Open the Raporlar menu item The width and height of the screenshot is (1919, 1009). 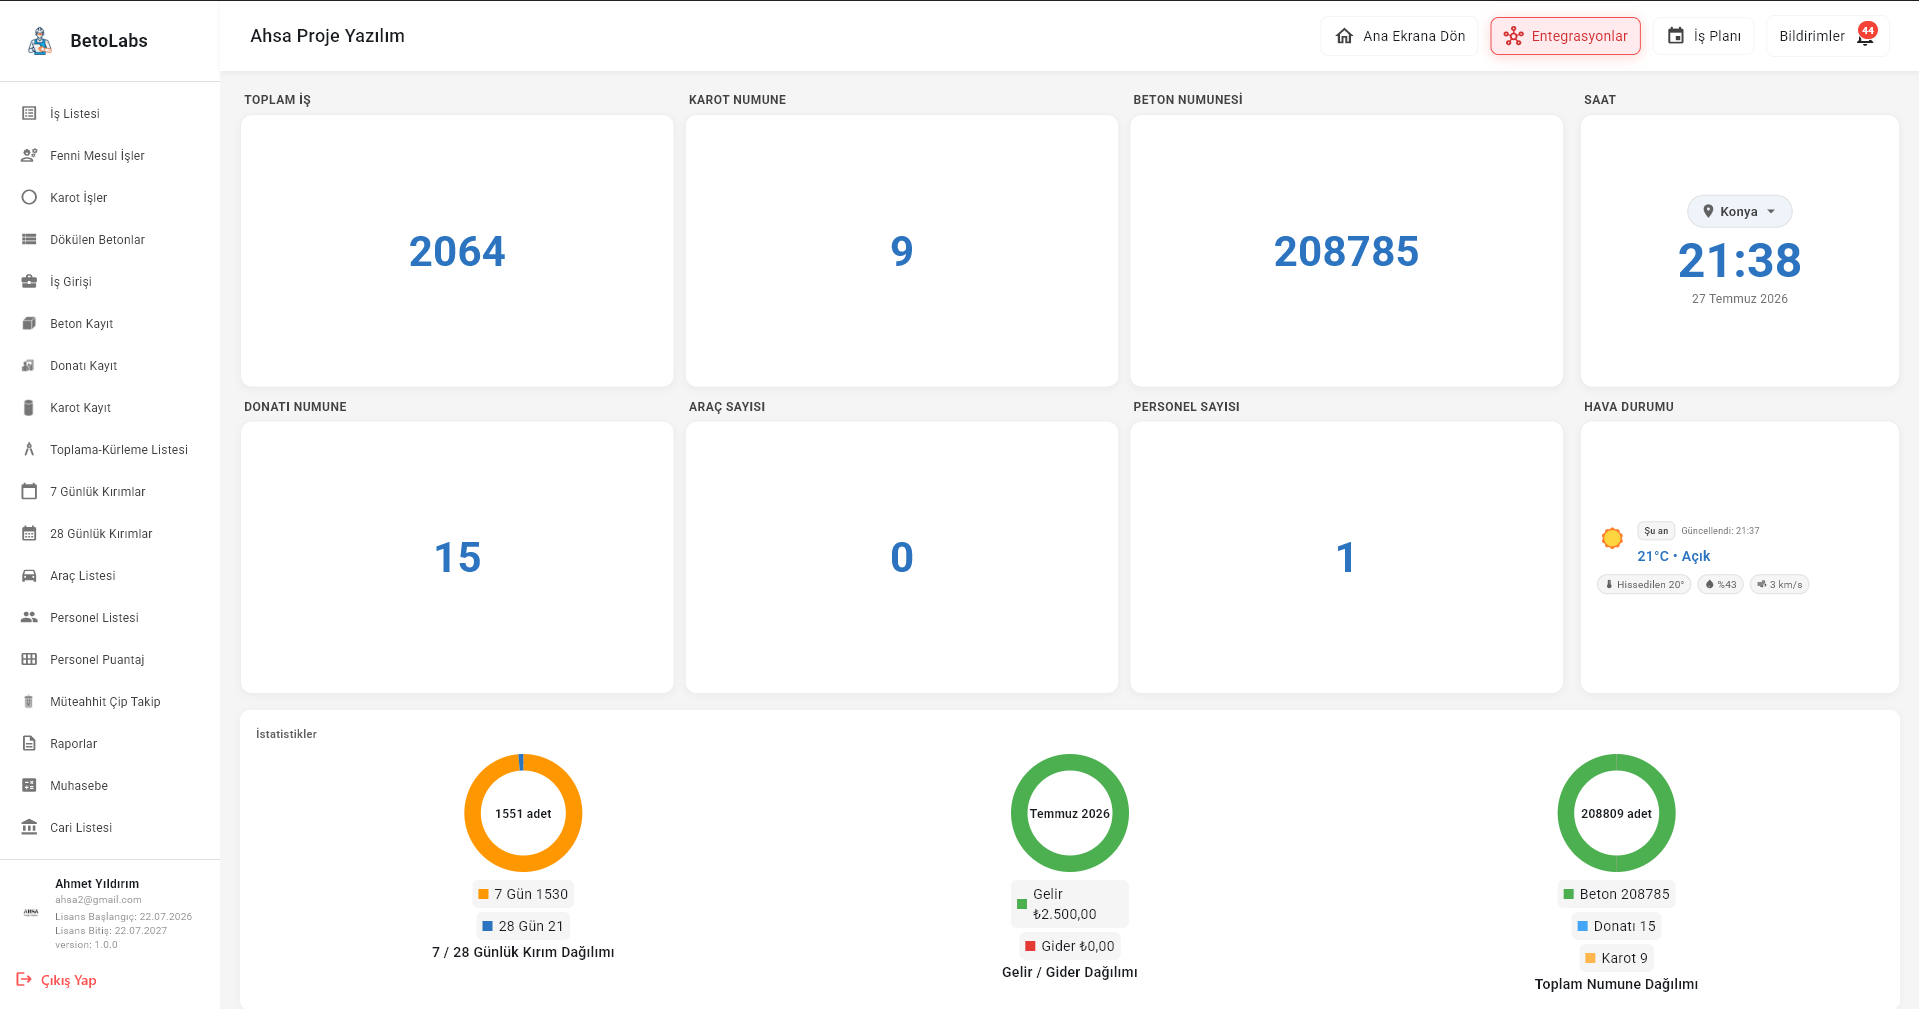tap(110, 744)
